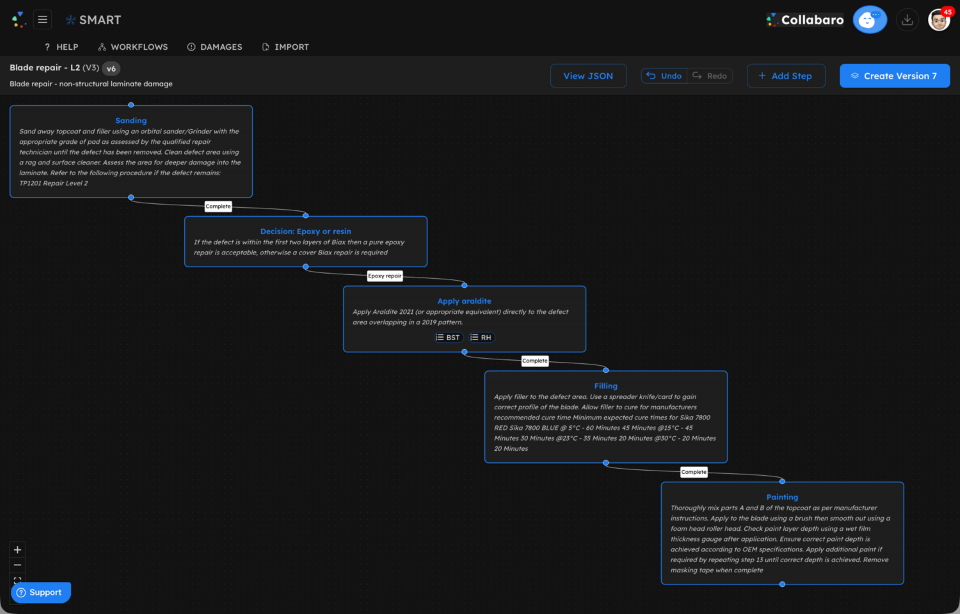
Task: Zoom out with the minus control
Action: pyautogui.click(x=17, y=566)
